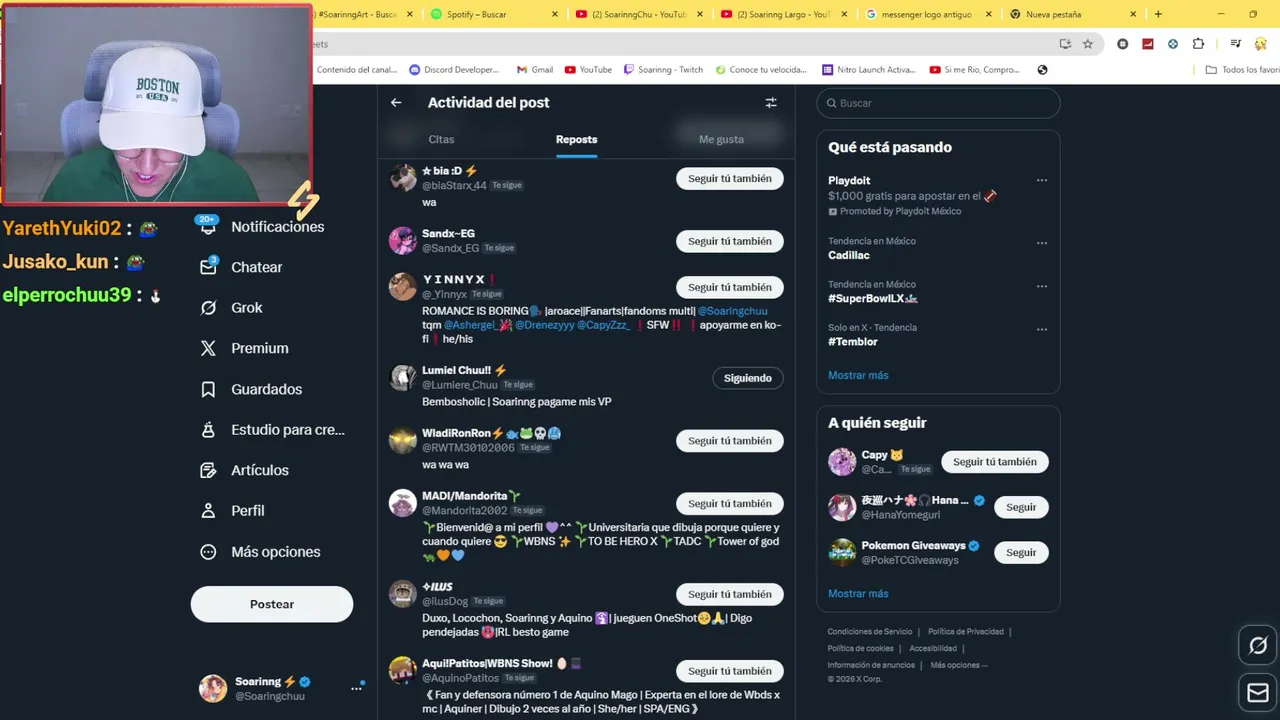Switch to the Citas tab

pyautogui.click(x=441, y=139)
